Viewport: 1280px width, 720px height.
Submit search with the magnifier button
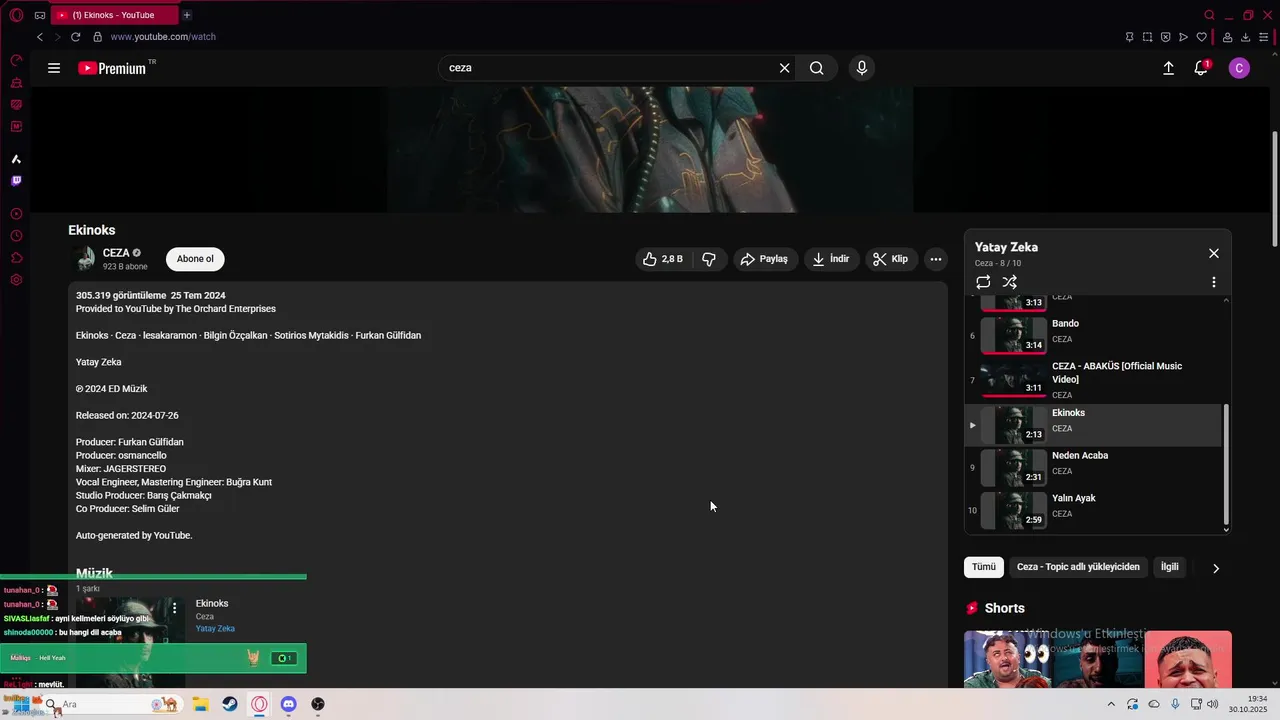[817, 68]
